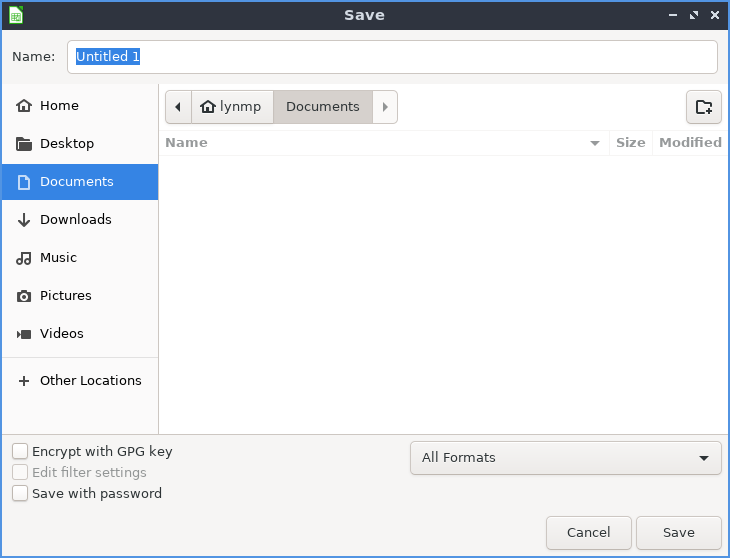This screenshot has height=558, width=730.
Task: Click the path bar right scroll arrow
Action: pyautogui.click(x=385, y=107)
